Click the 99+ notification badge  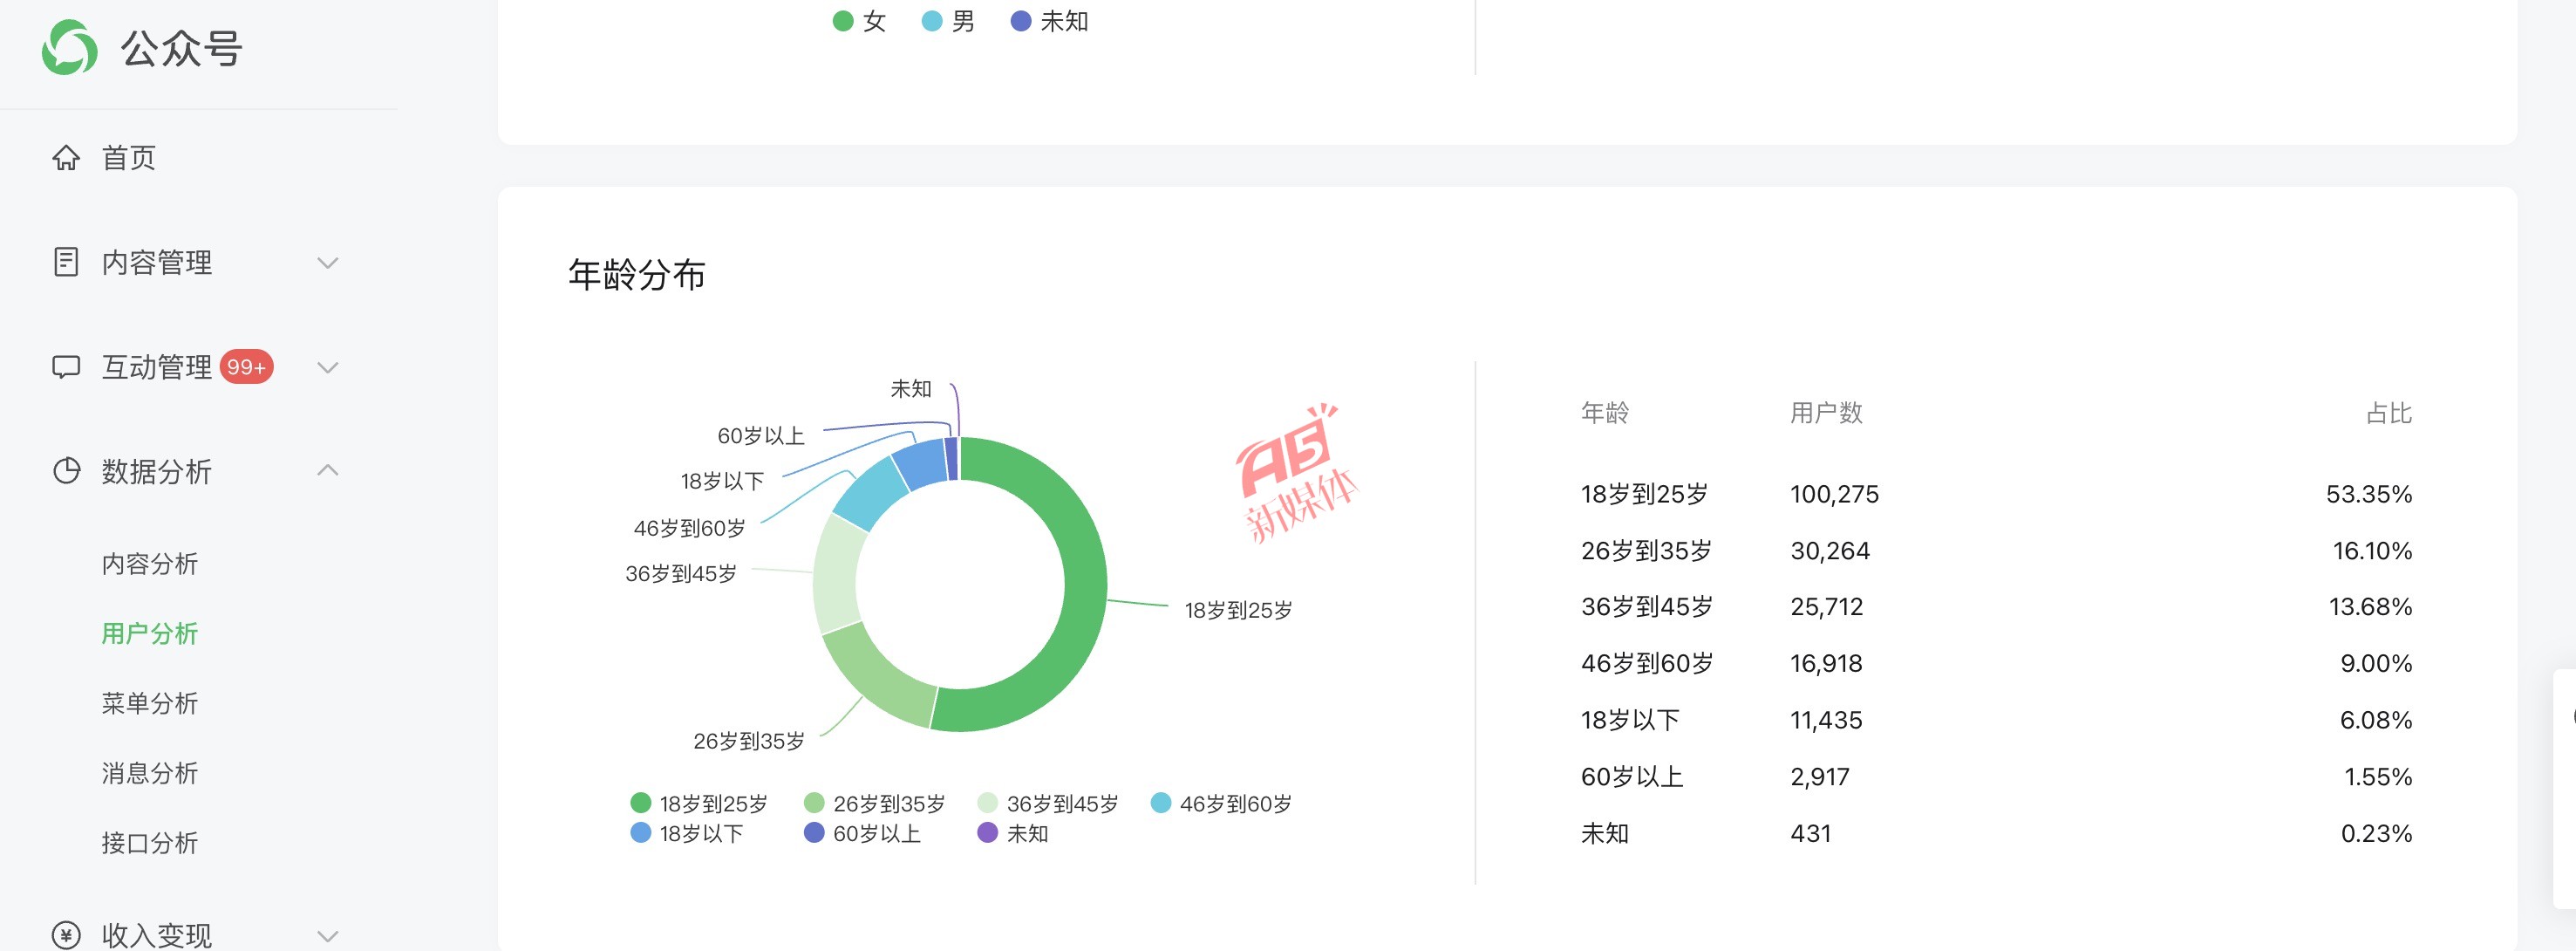click(246, 367)
